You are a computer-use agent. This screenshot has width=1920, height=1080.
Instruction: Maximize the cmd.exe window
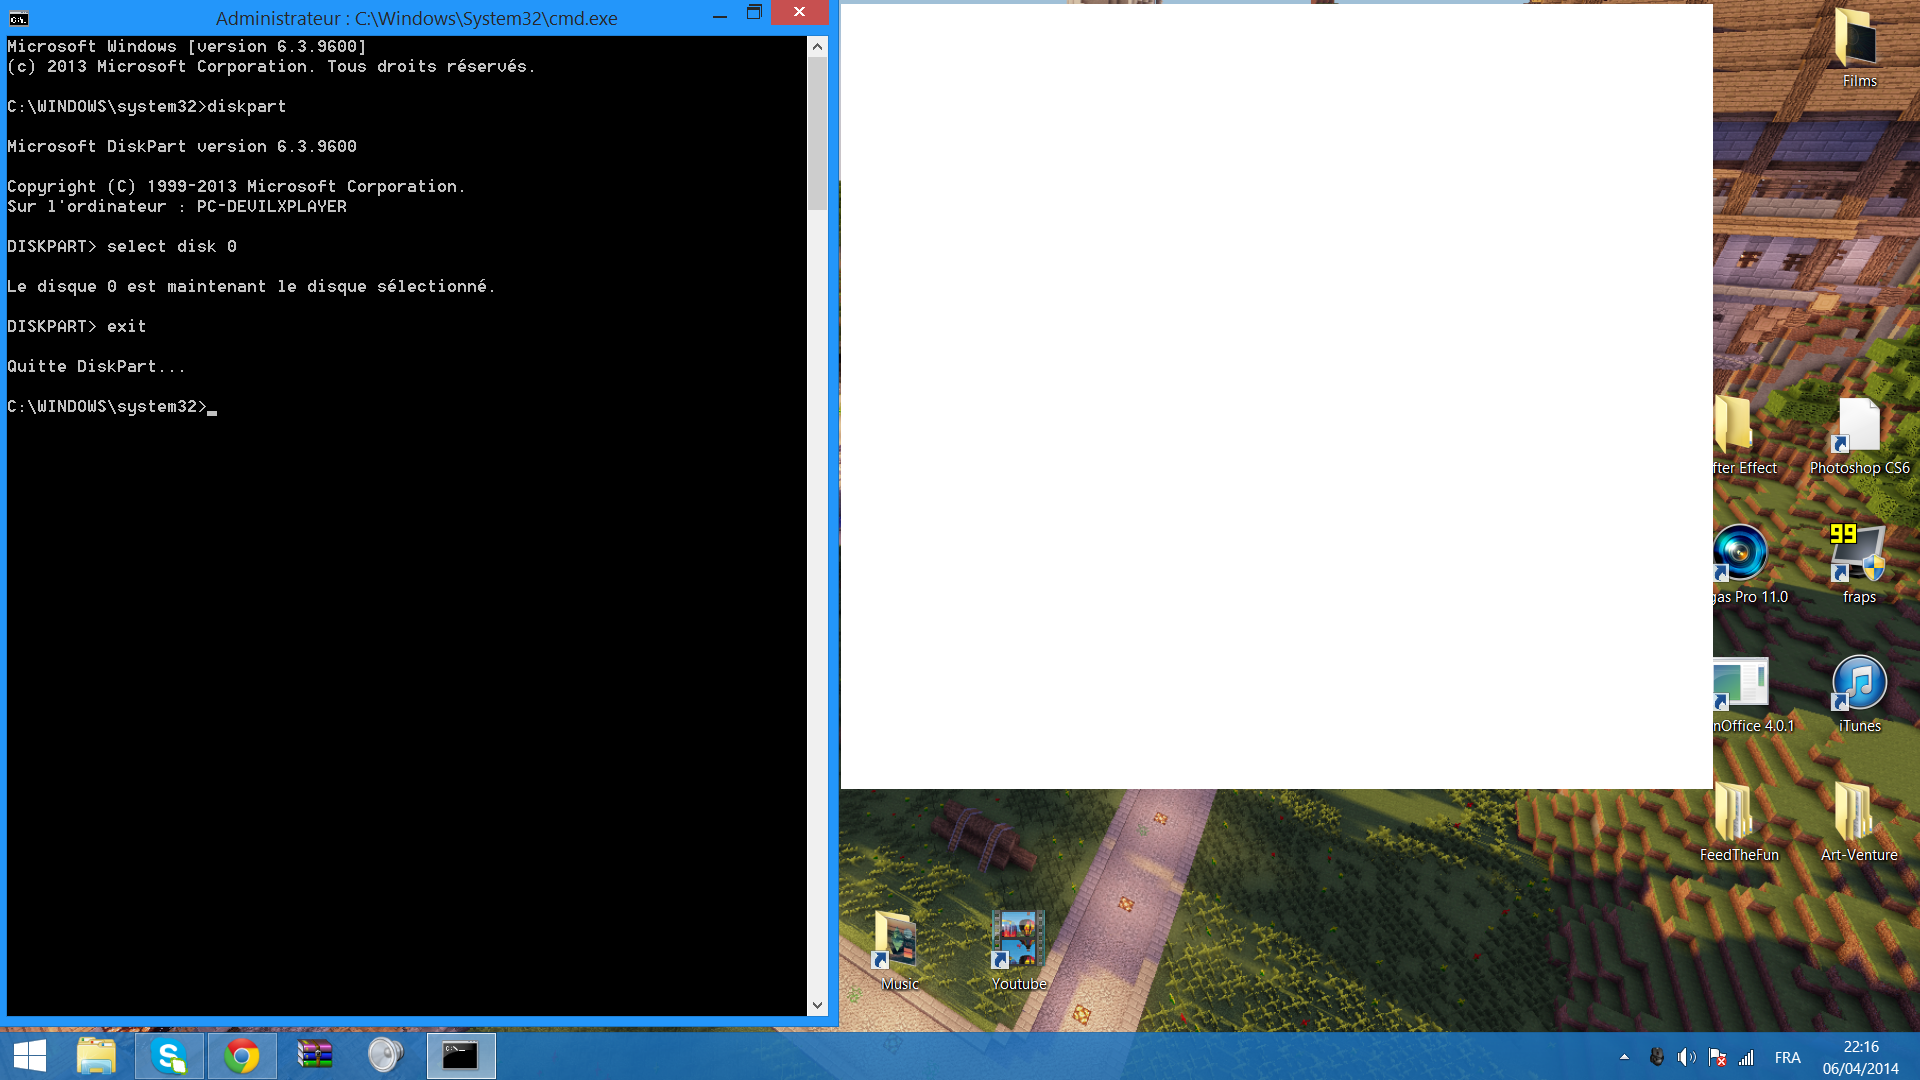(x=754, y=13)
